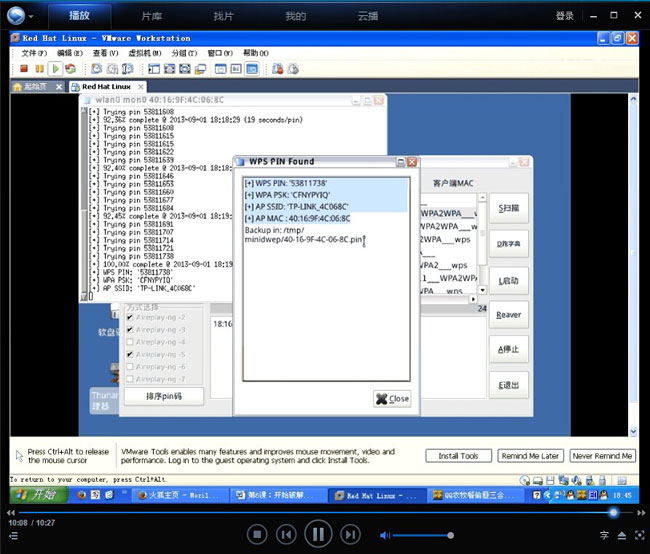
Task: Click Never Remind Me button
Action: tap(602, 456)
